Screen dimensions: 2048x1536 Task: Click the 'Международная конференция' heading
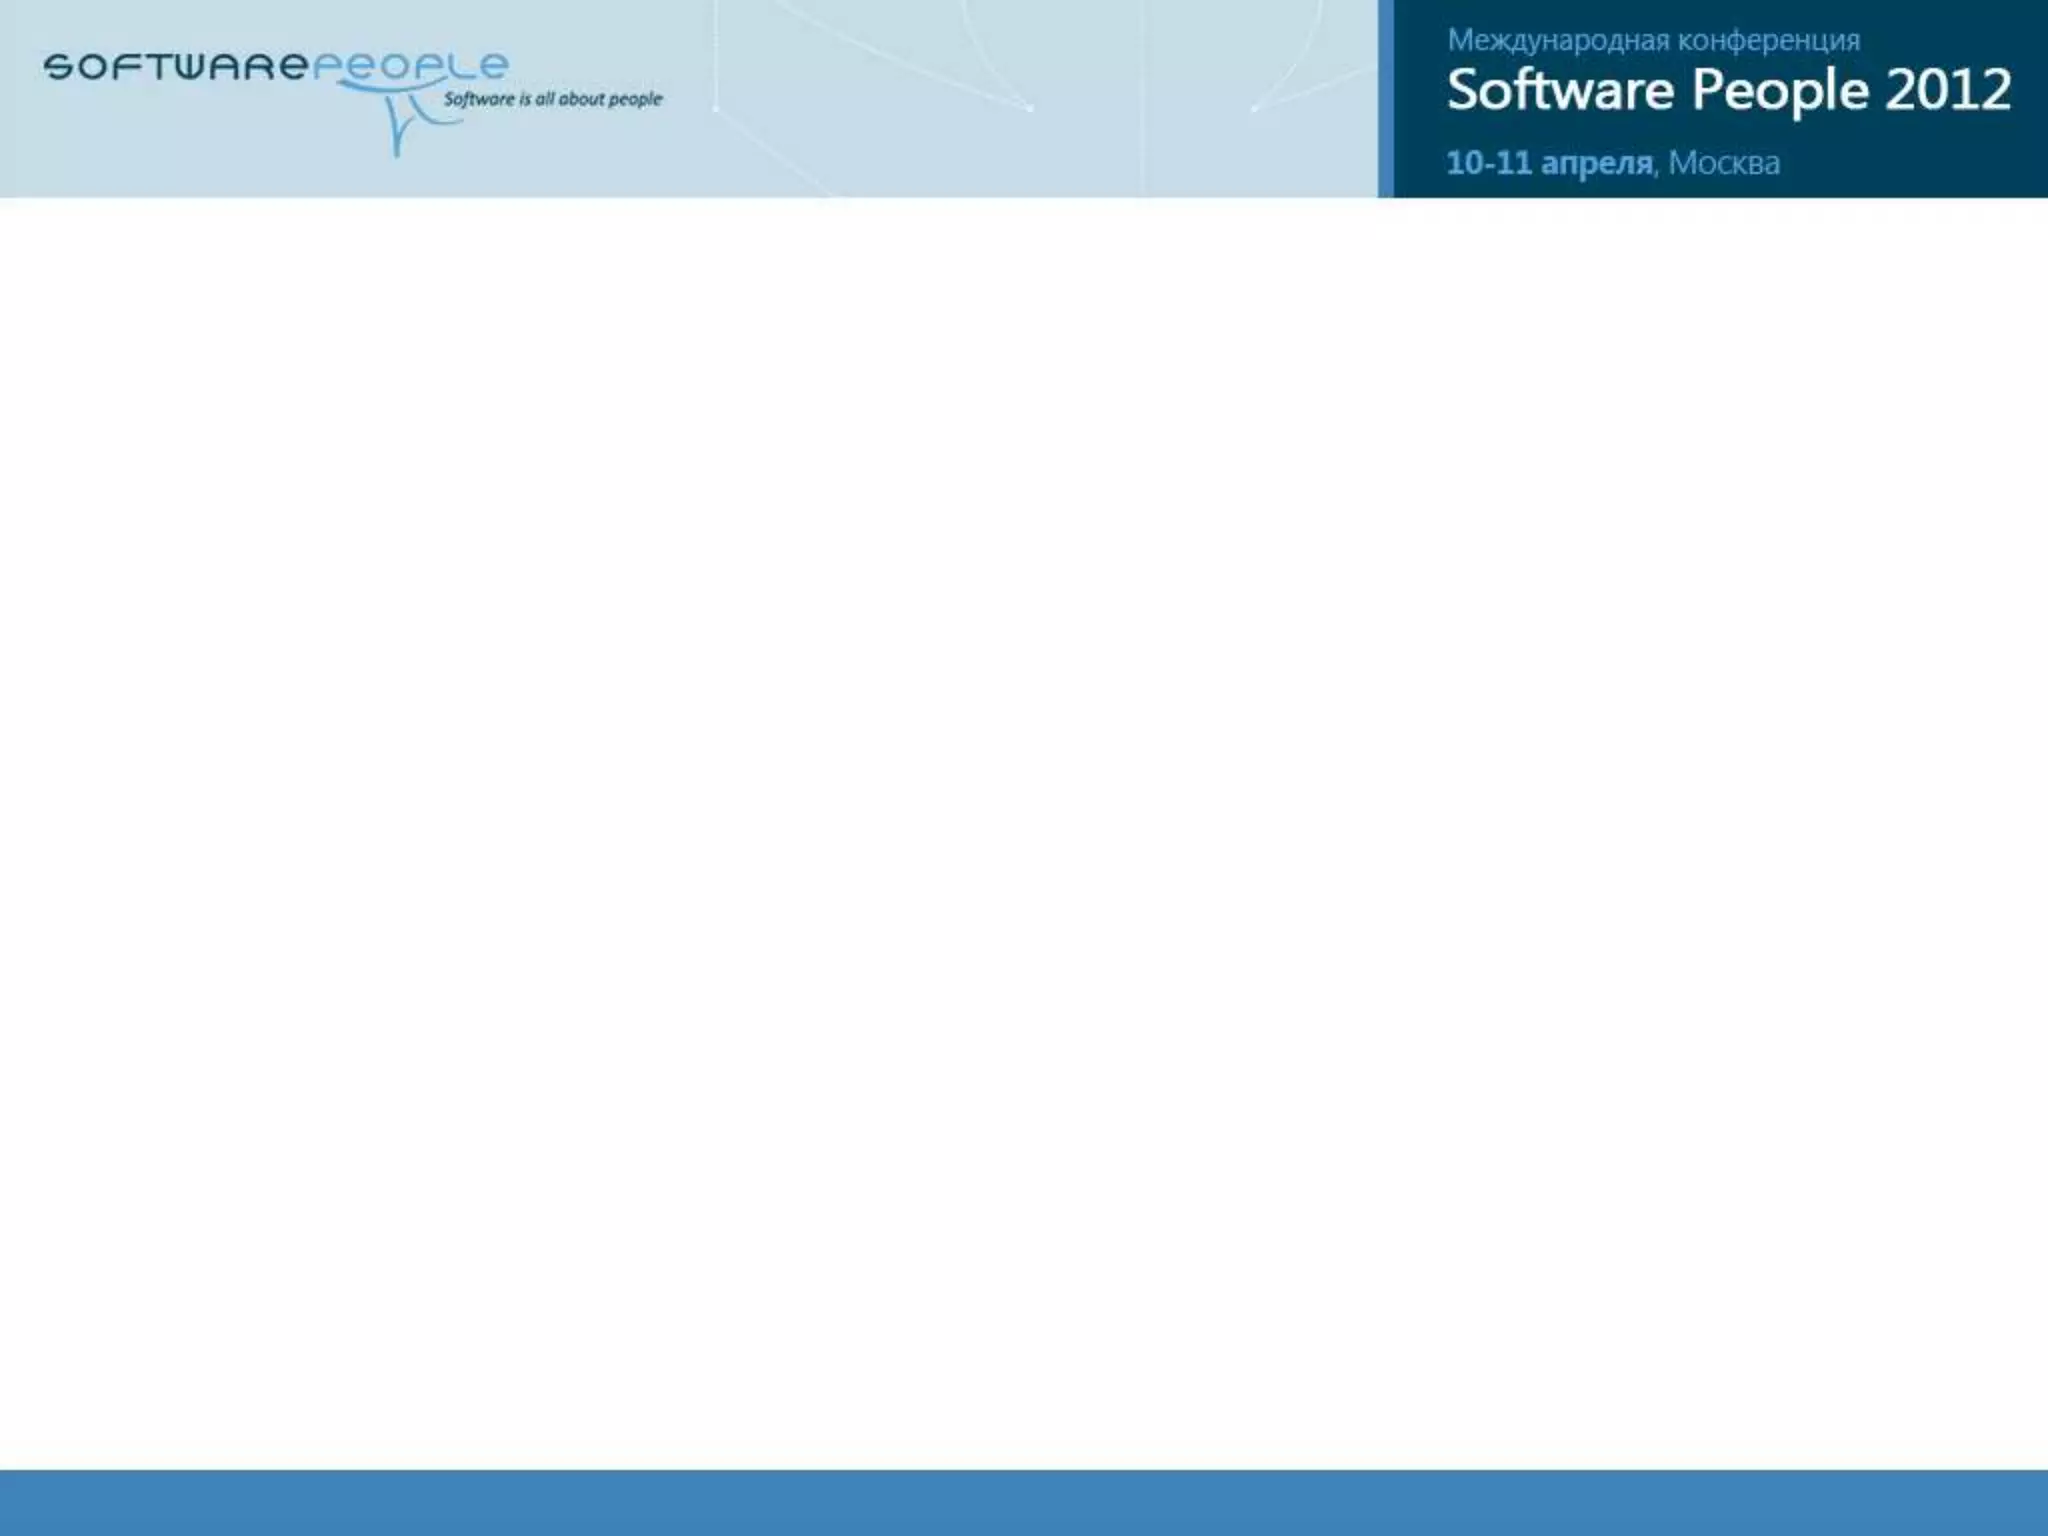(x=1653, y=40)
